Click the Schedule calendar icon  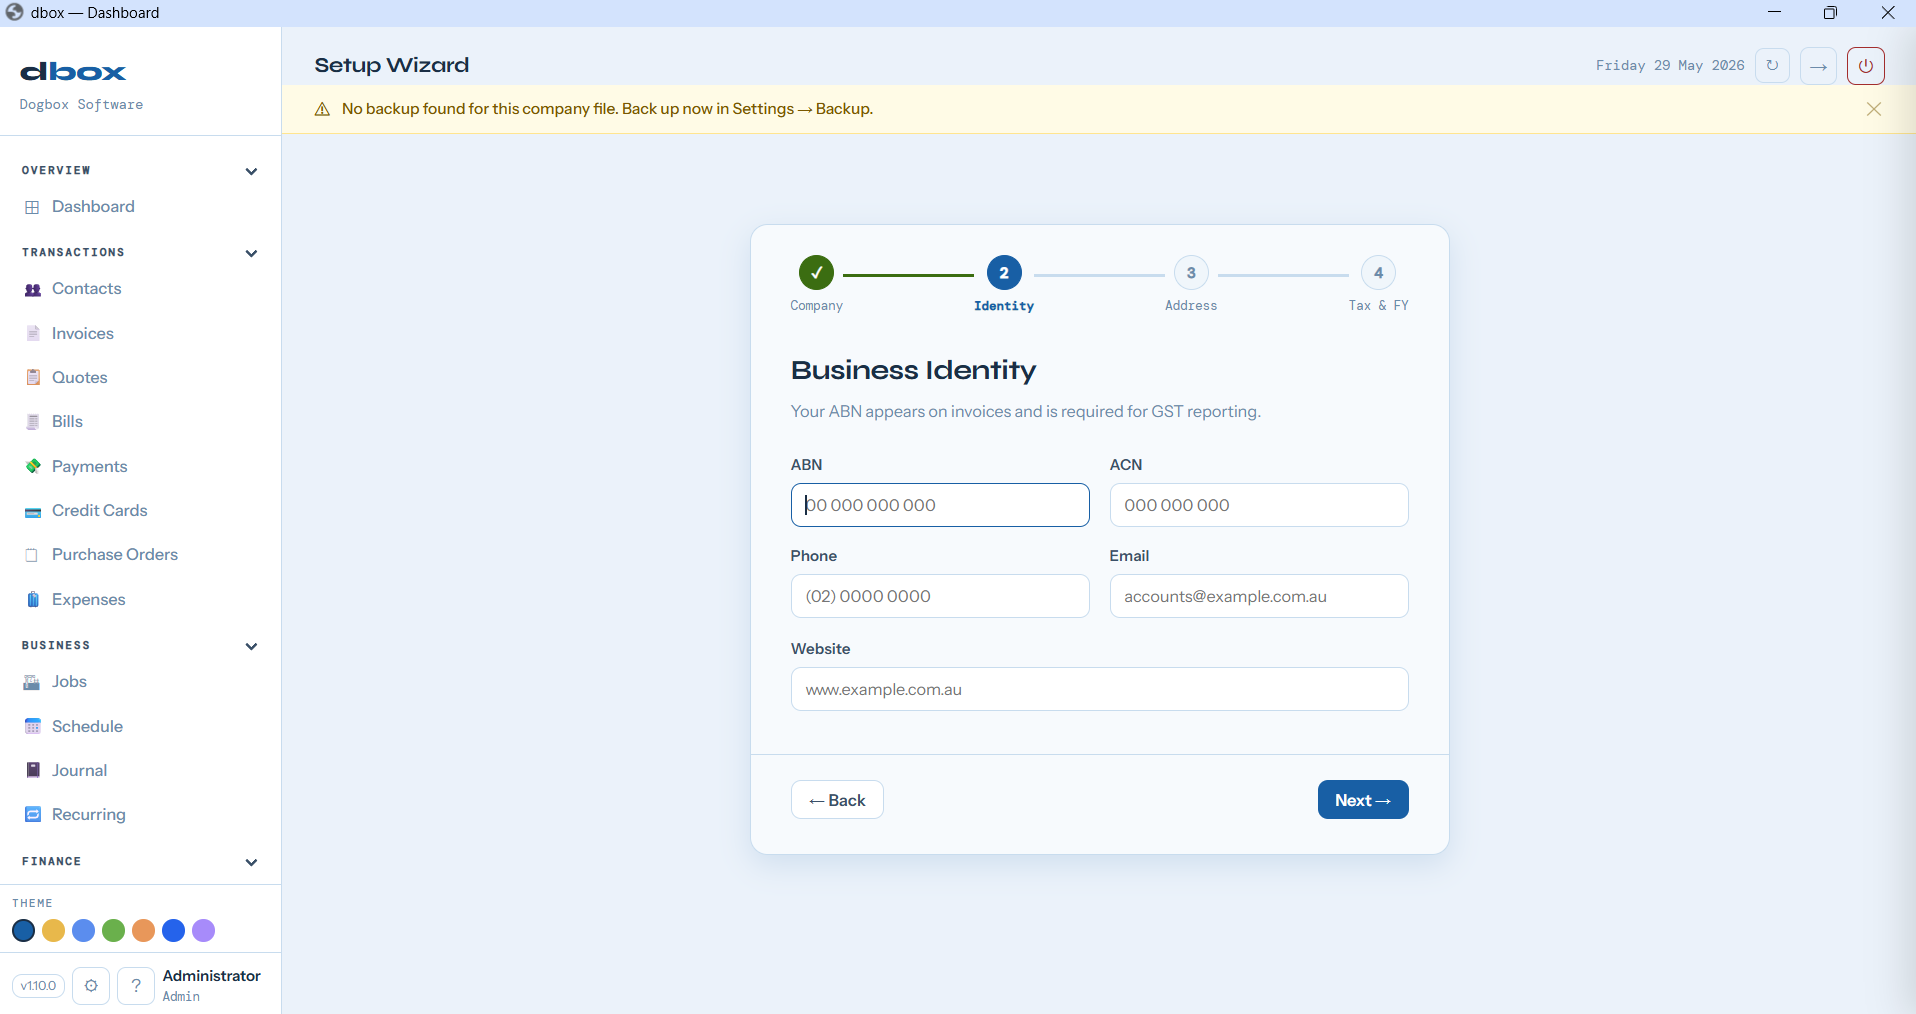click(33, 727)
